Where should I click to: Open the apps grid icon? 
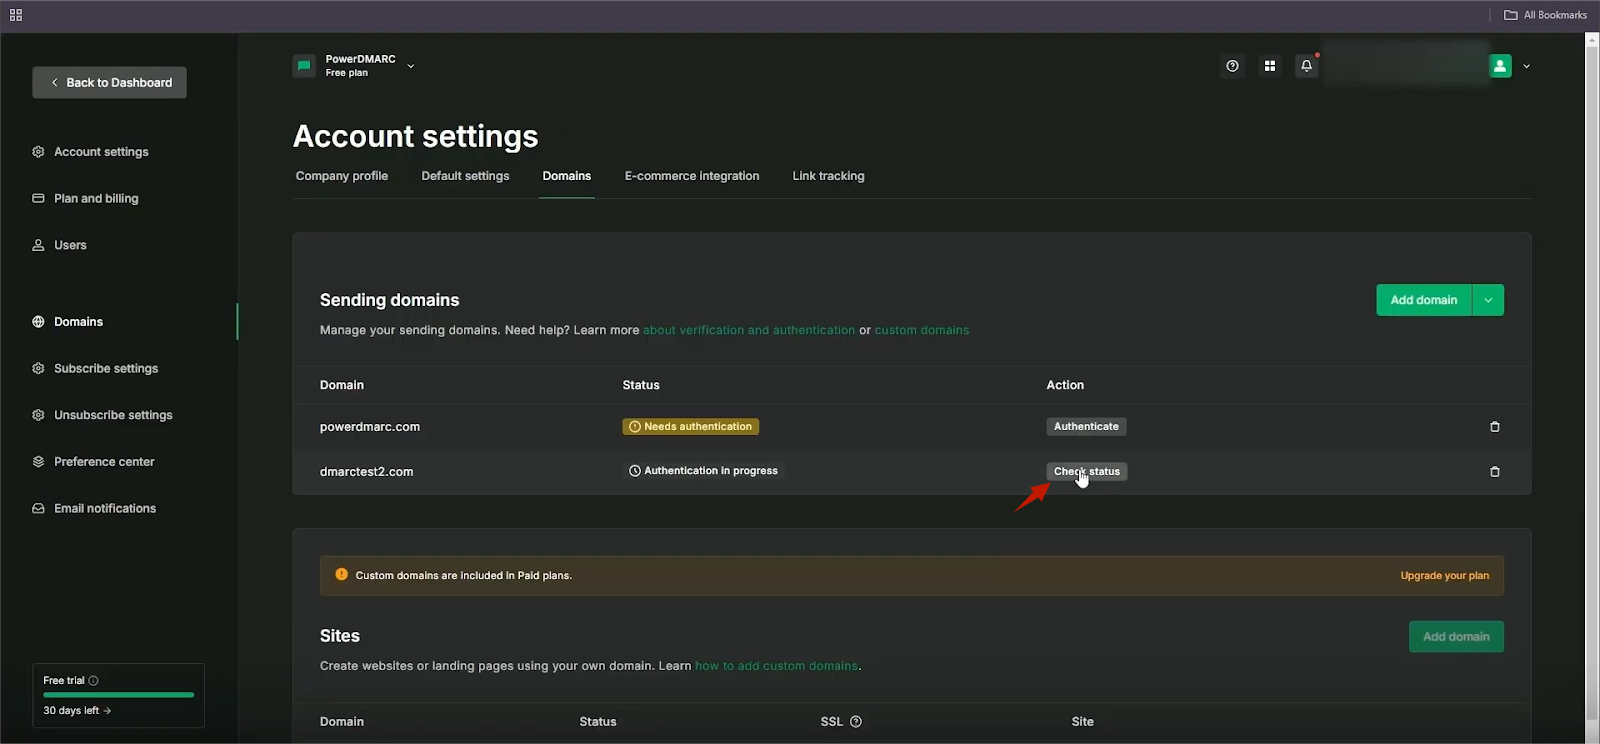click(x=1269, y=66)
